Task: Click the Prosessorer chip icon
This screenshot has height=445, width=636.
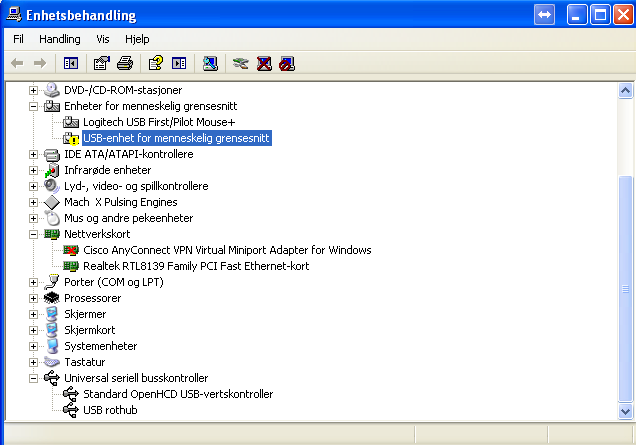Action: pyautogui.click(x=52, y=298)
